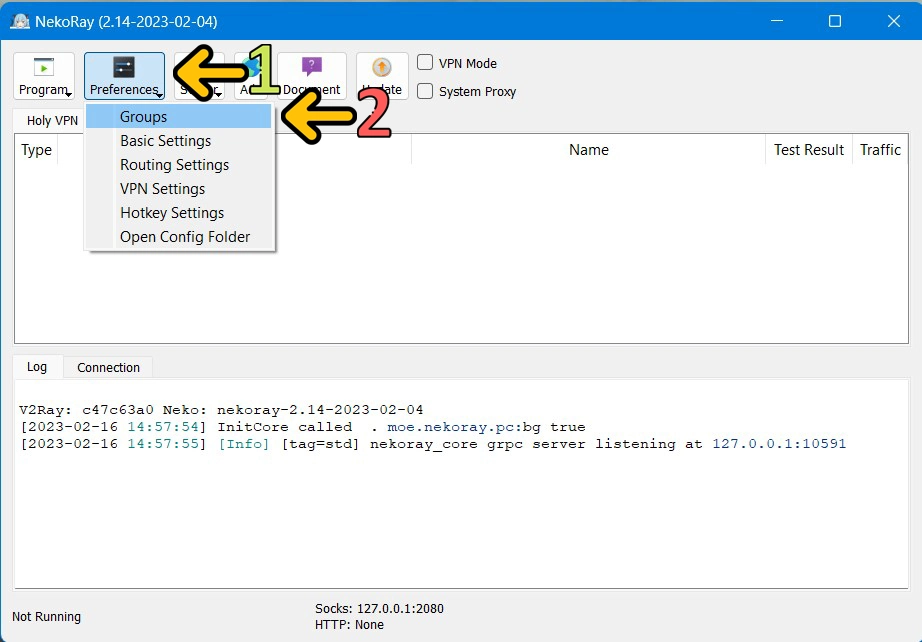Open Routing Settings
The height and width of the screenshot is (642, 922).
pos(174,164)
